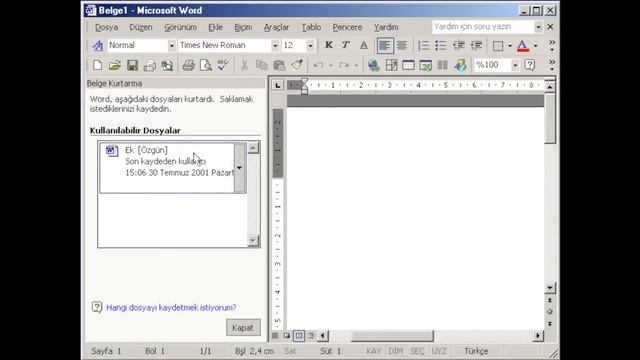Open the border style dropdown arrow
Screen dimensions: 640x360
(x=510, y=46)
